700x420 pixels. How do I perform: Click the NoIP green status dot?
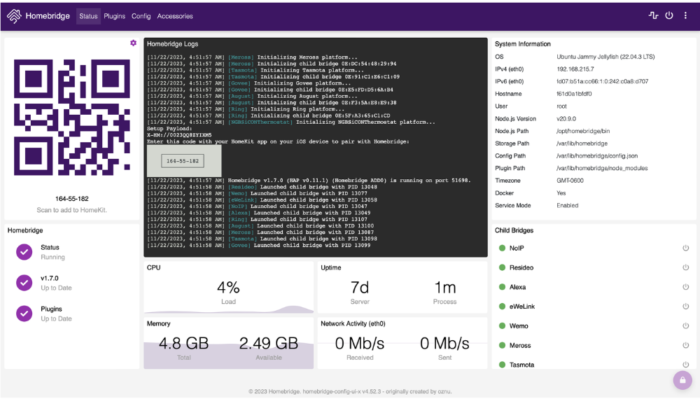(502, 248)
